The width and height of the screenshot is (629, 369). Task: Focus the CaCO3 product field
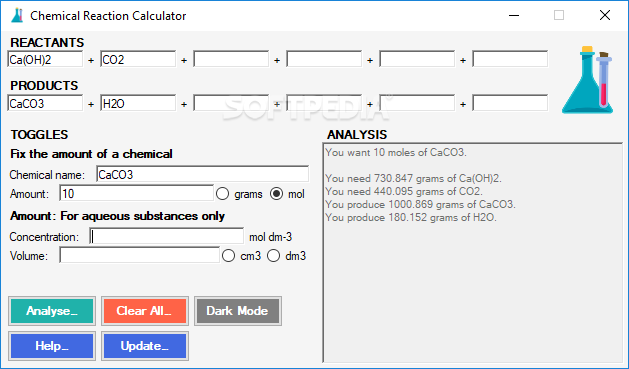pyautogui.click(x=45, y=103)
